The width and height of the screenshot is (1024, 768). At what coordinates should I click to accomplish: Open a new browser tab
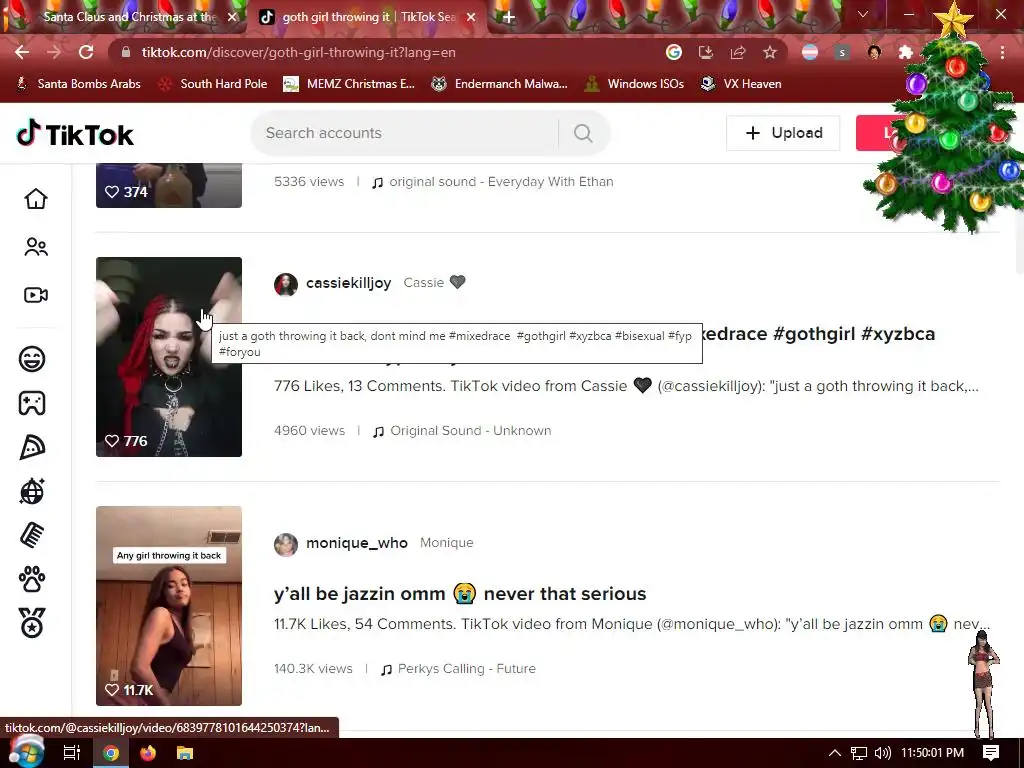coord(508,18)
